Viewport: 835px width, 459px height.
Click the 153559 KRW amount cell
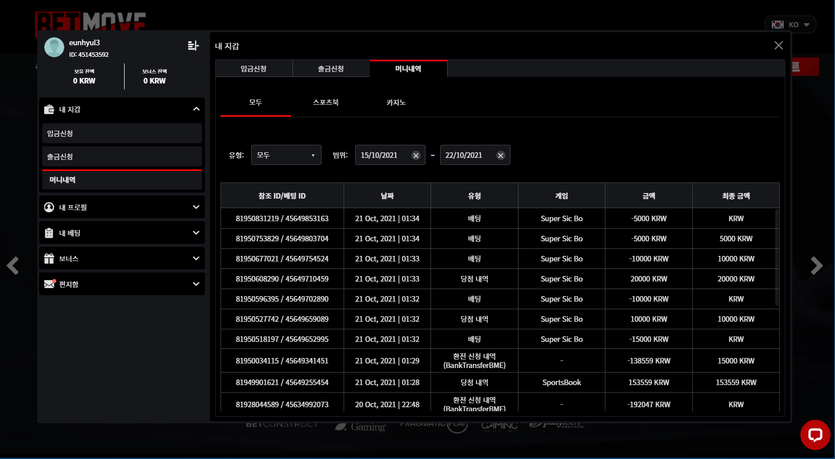(x=649, y=382)
